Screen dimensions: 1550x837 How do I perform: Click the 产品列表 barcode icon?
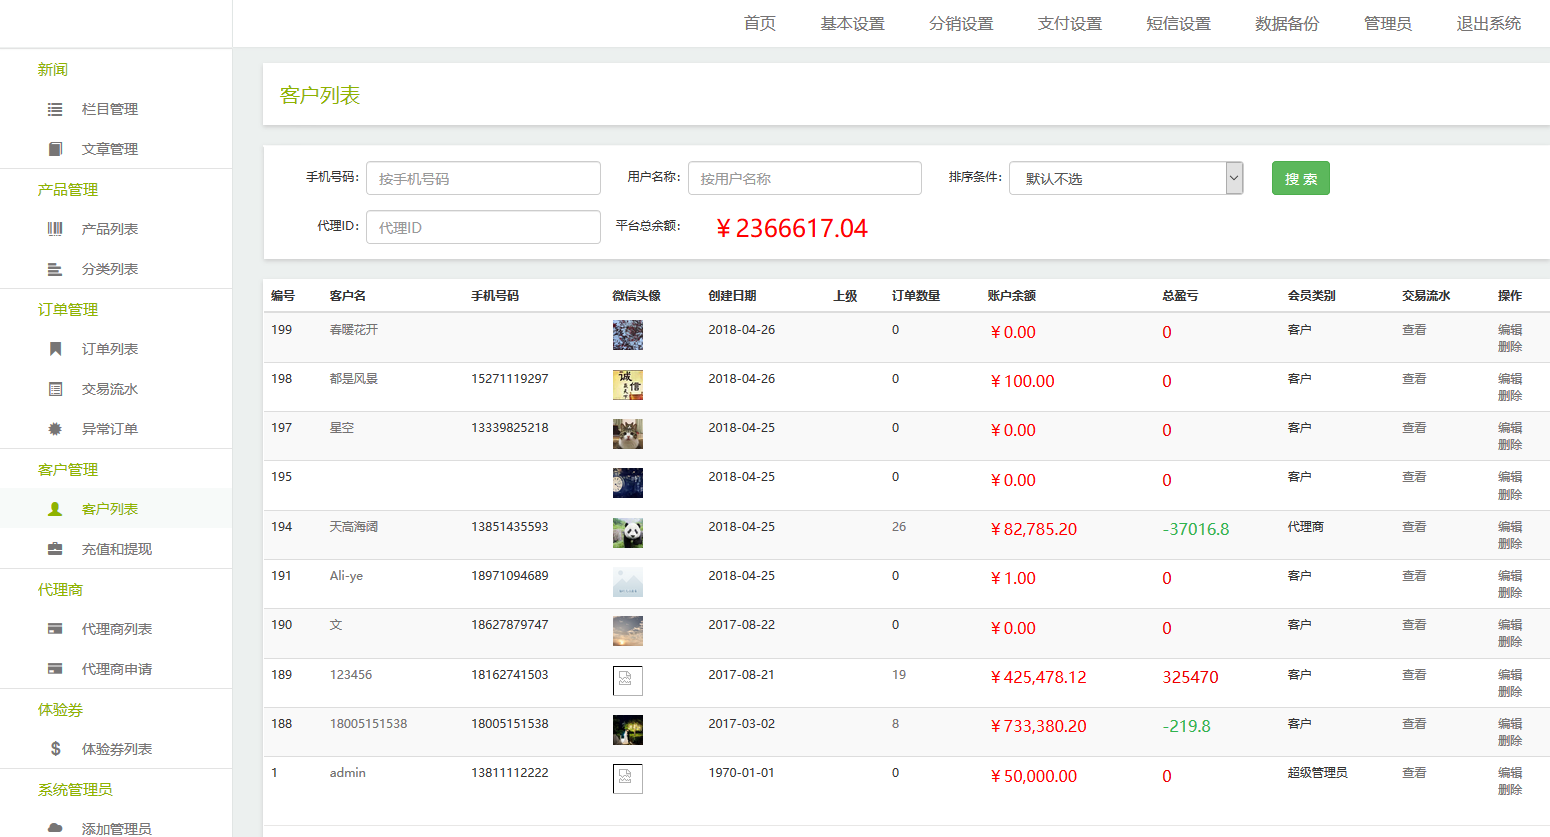pyautogui.click(x=55, y=229)
